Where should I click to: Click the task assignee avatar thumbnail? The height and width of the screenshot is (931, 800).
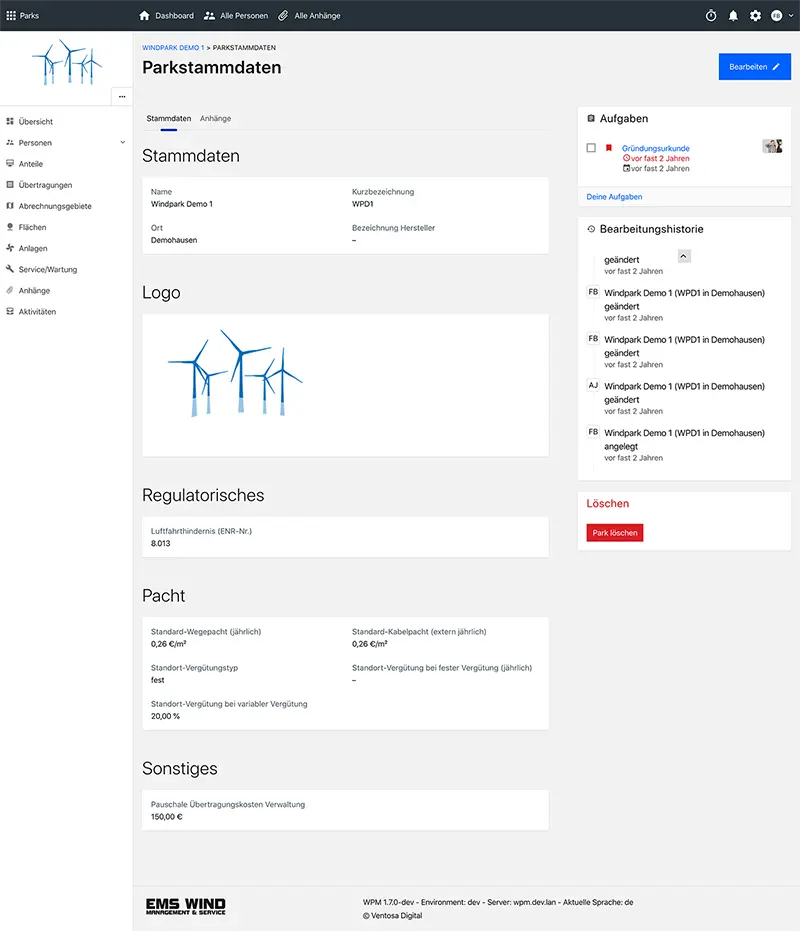771,146
